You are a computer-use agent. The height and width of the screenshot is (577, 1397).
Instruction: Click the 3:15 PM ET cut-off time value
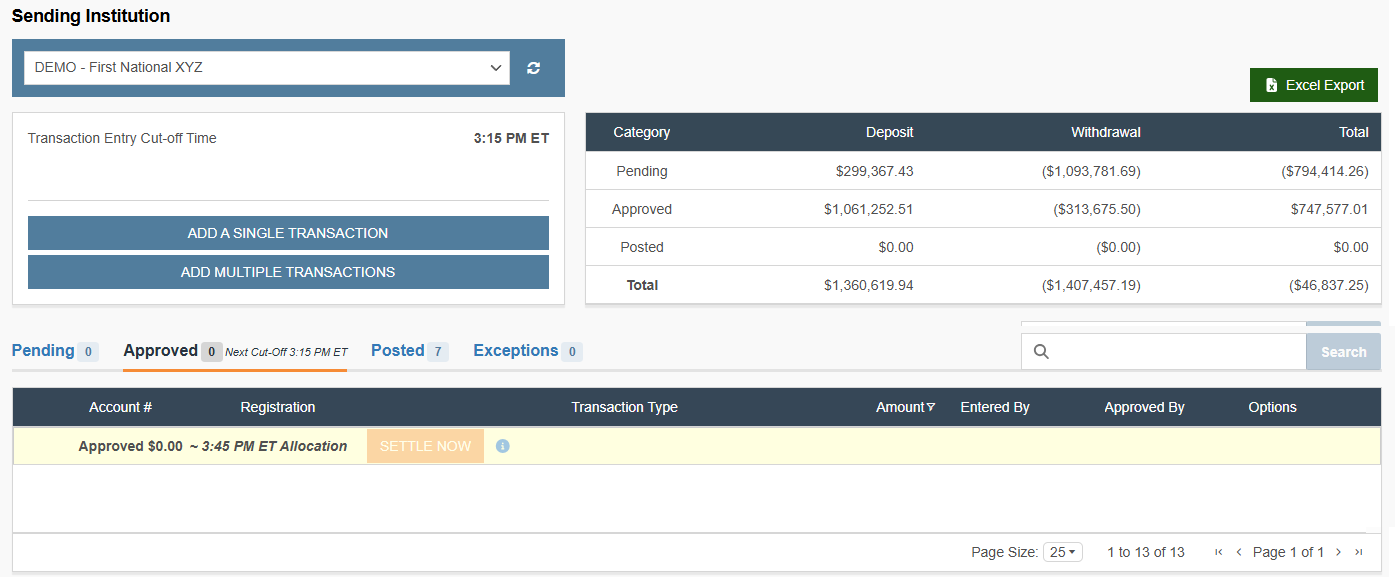pyautogui.click(x=511, y=138)
